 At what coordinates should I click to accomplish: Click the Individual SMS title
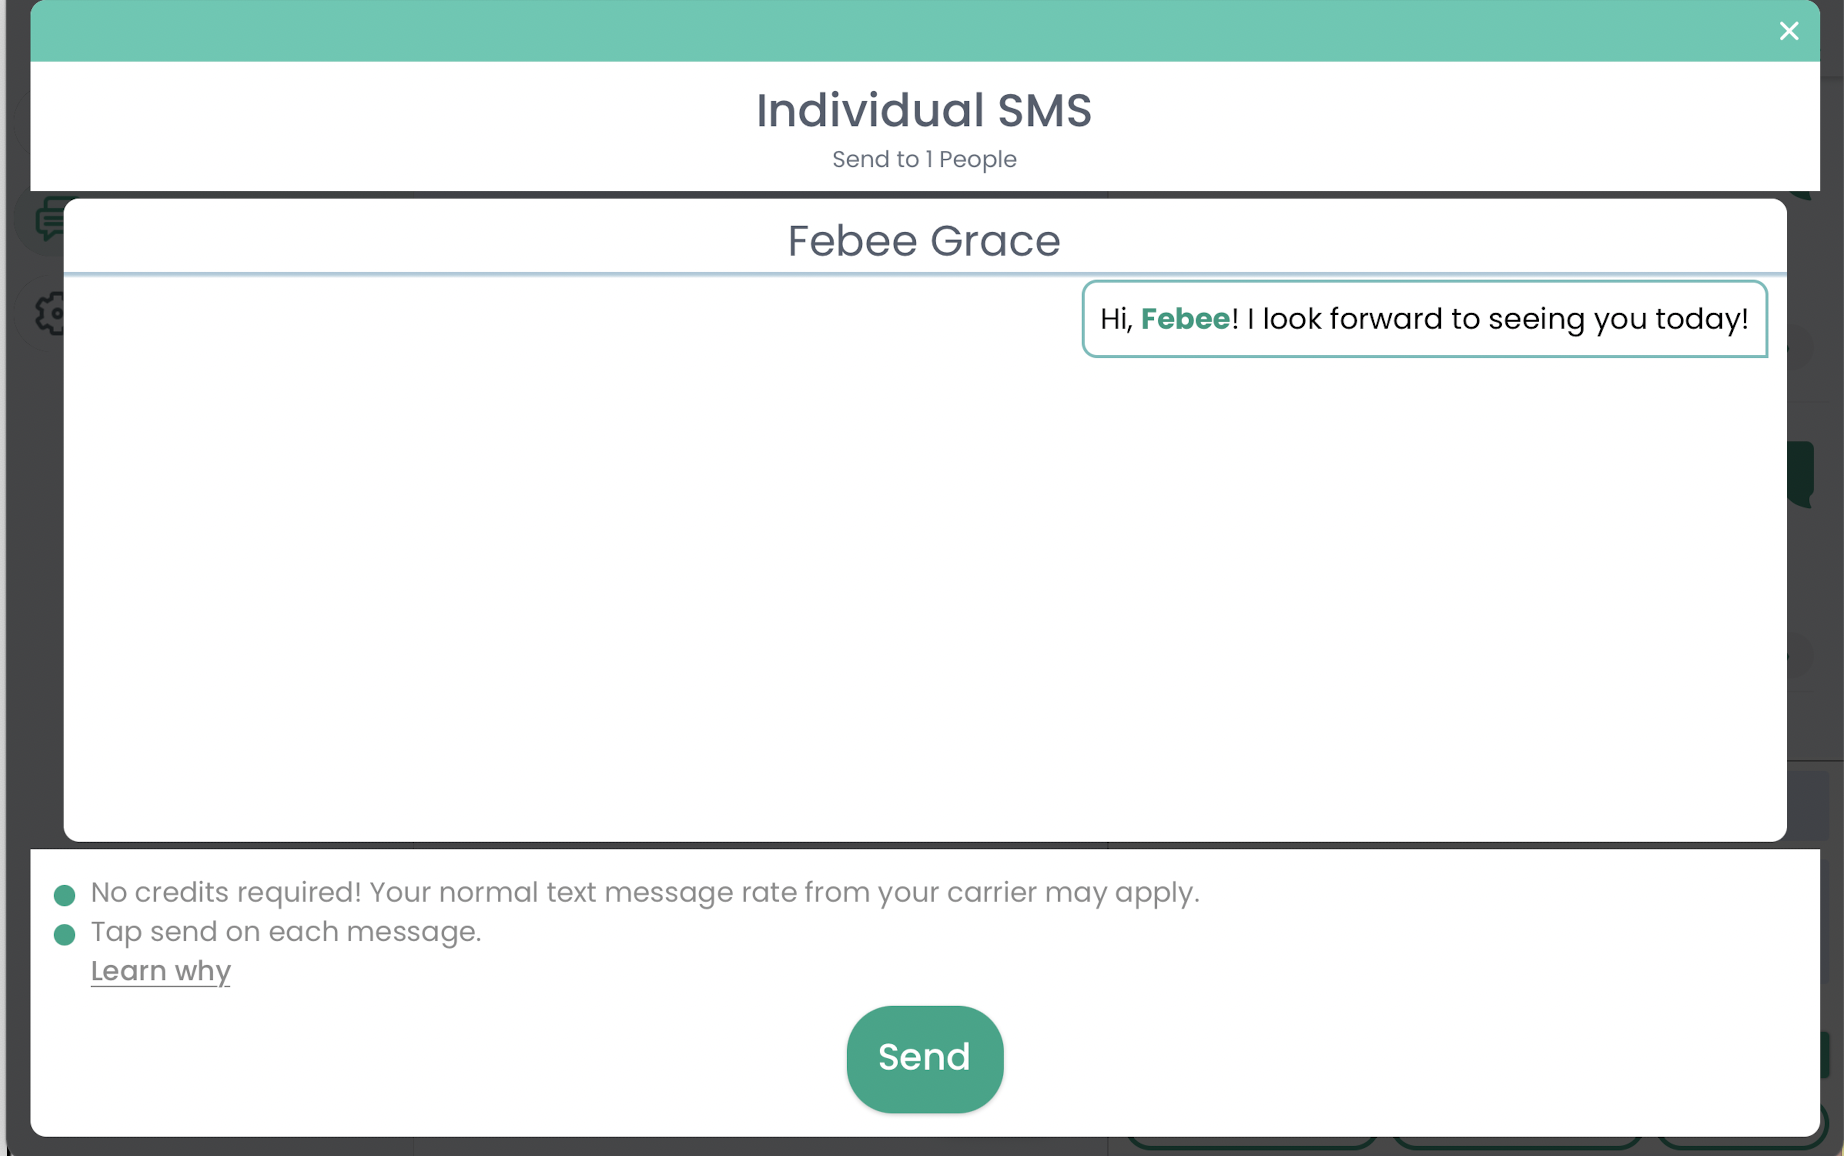924,110
